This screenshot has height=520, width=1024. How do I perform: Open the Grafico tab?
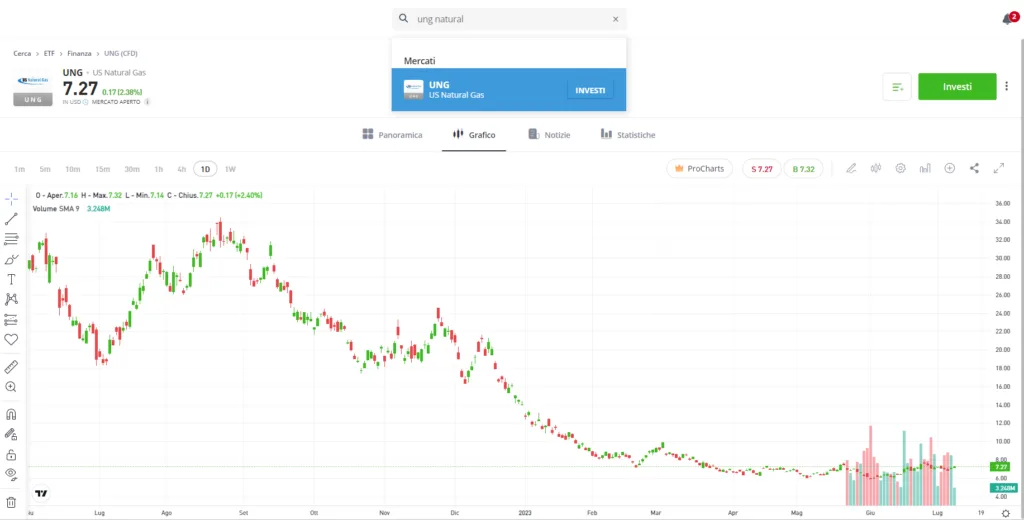pyautogui.click(x=474, y=135)
